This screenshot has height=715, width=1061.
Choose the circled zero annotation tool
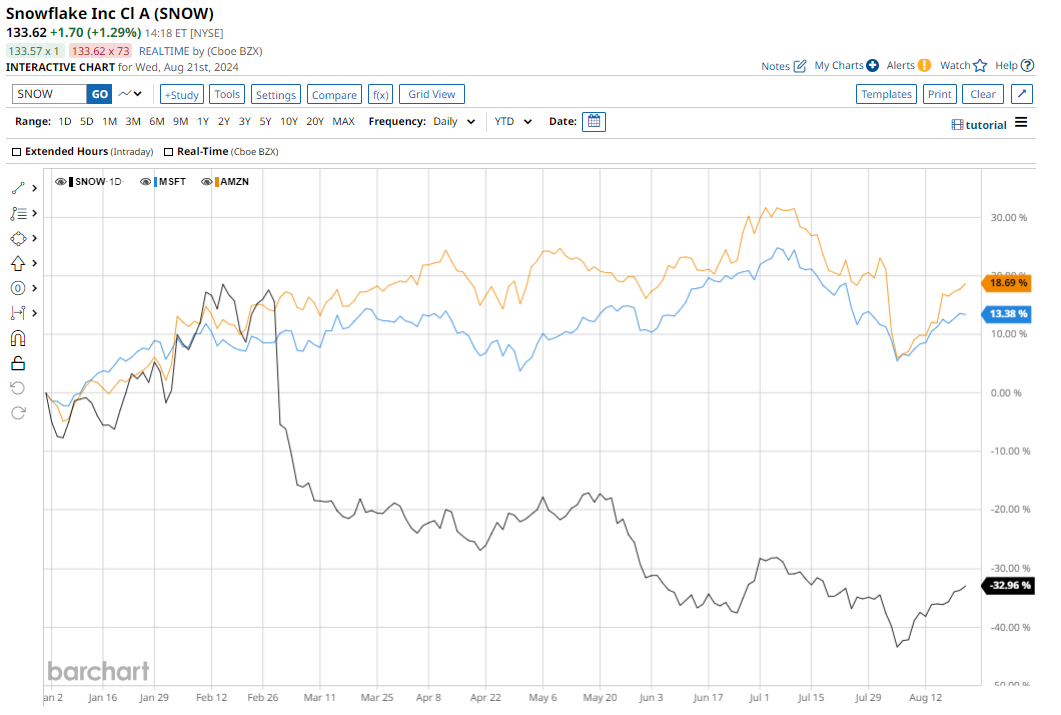[18, 288]
